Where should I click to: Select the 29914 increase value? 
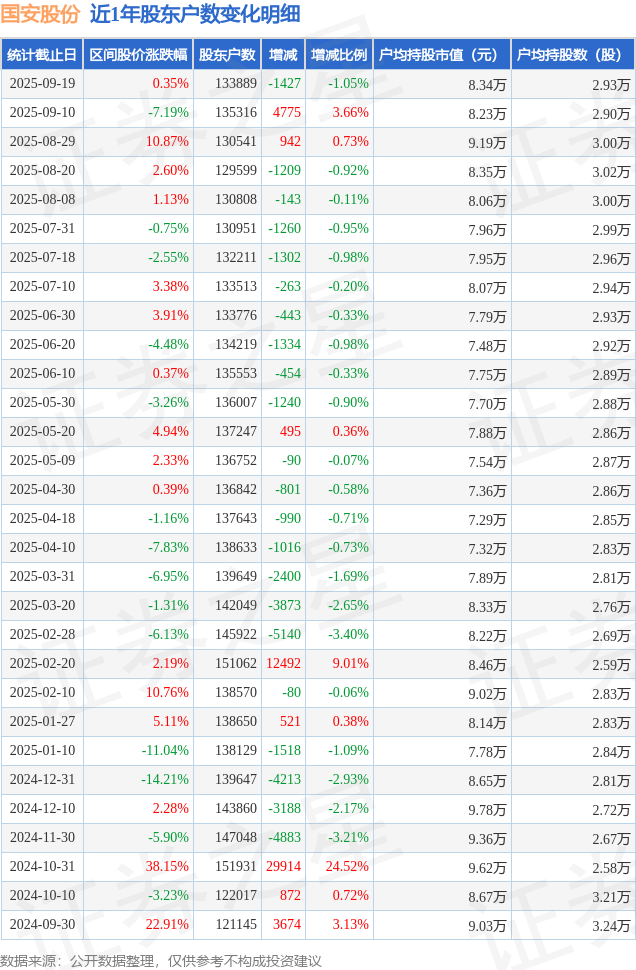point(284,867)
